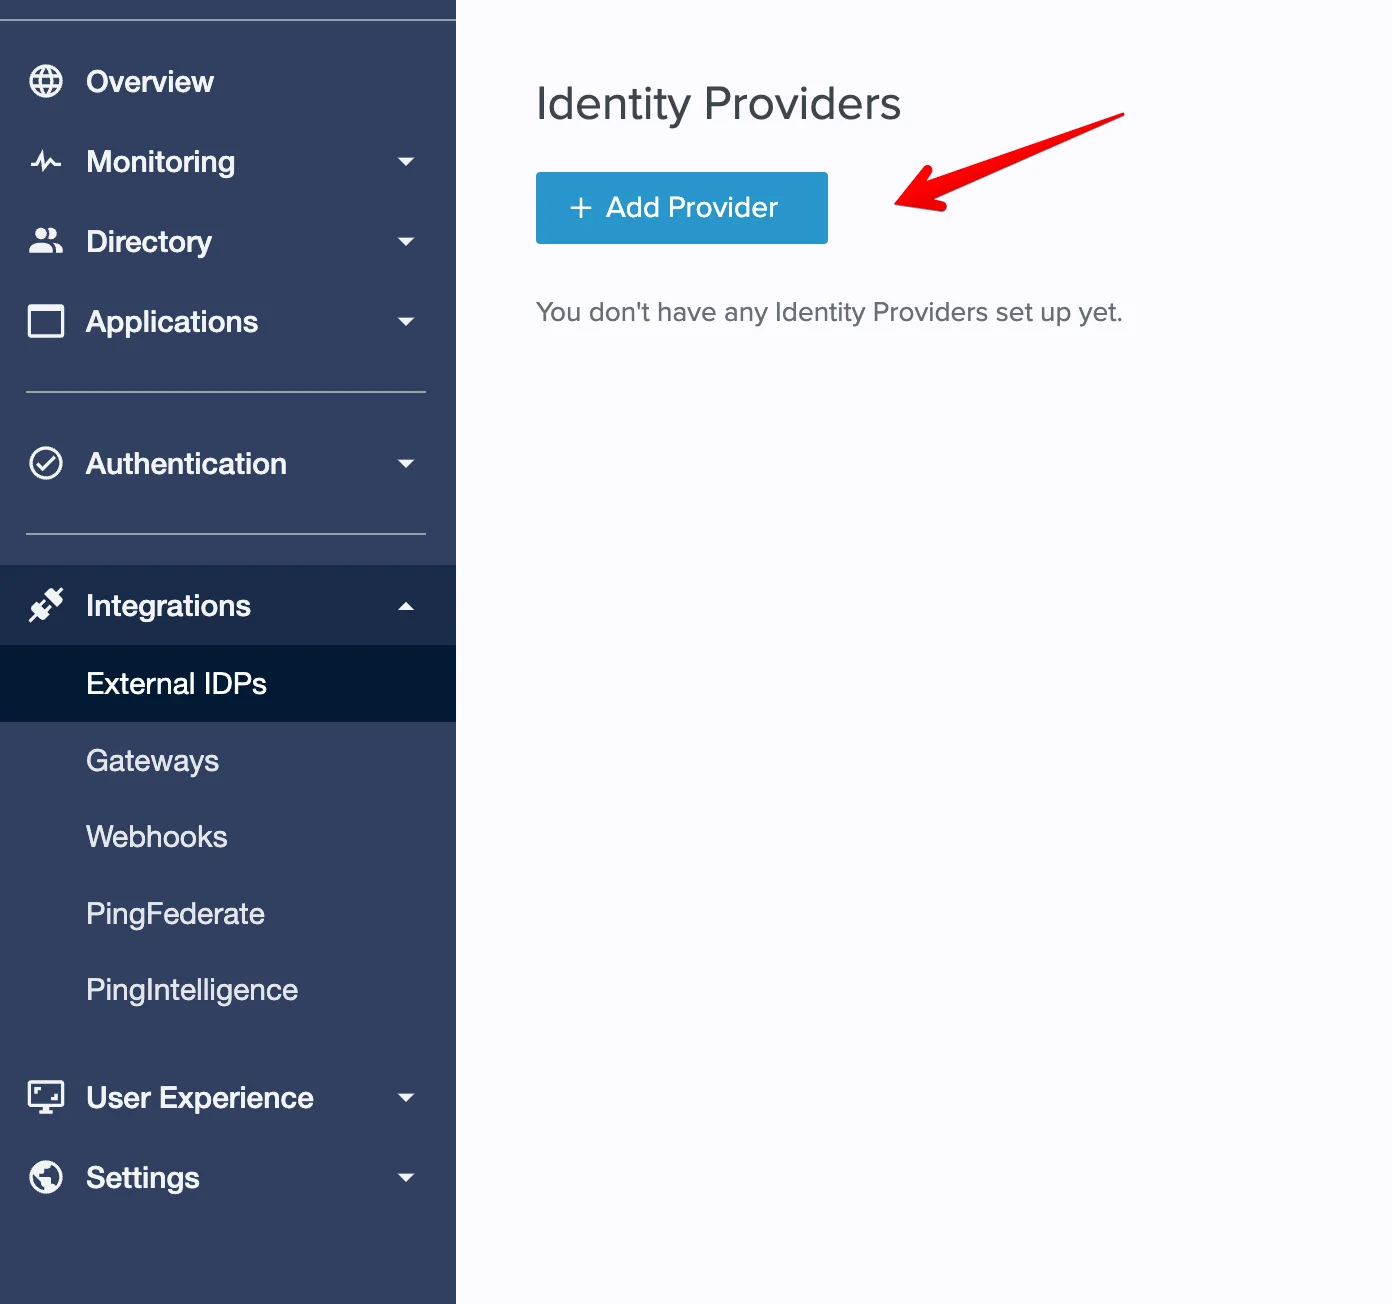Select the Overview globe icon

46,81
